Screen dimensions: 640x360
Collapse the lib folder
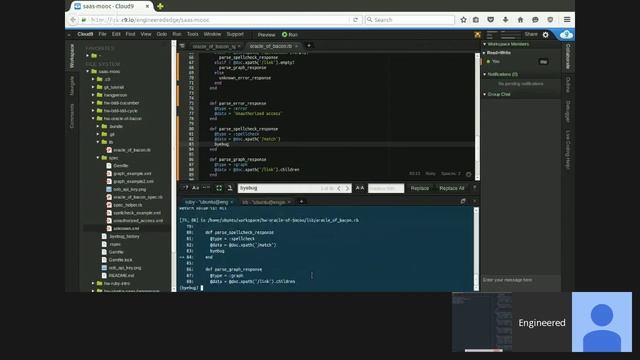coord(98,142)
